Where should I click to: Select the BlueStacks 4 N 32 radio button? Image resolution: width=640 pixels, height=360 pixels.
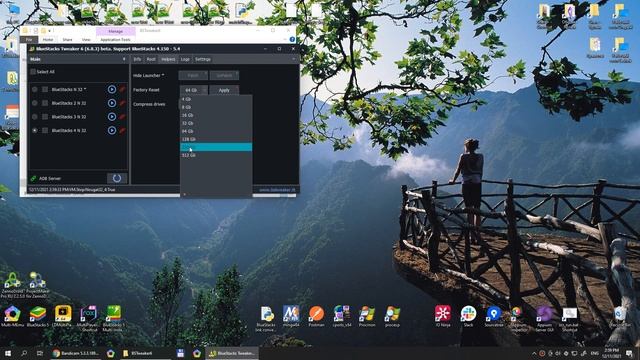(35, 130)
